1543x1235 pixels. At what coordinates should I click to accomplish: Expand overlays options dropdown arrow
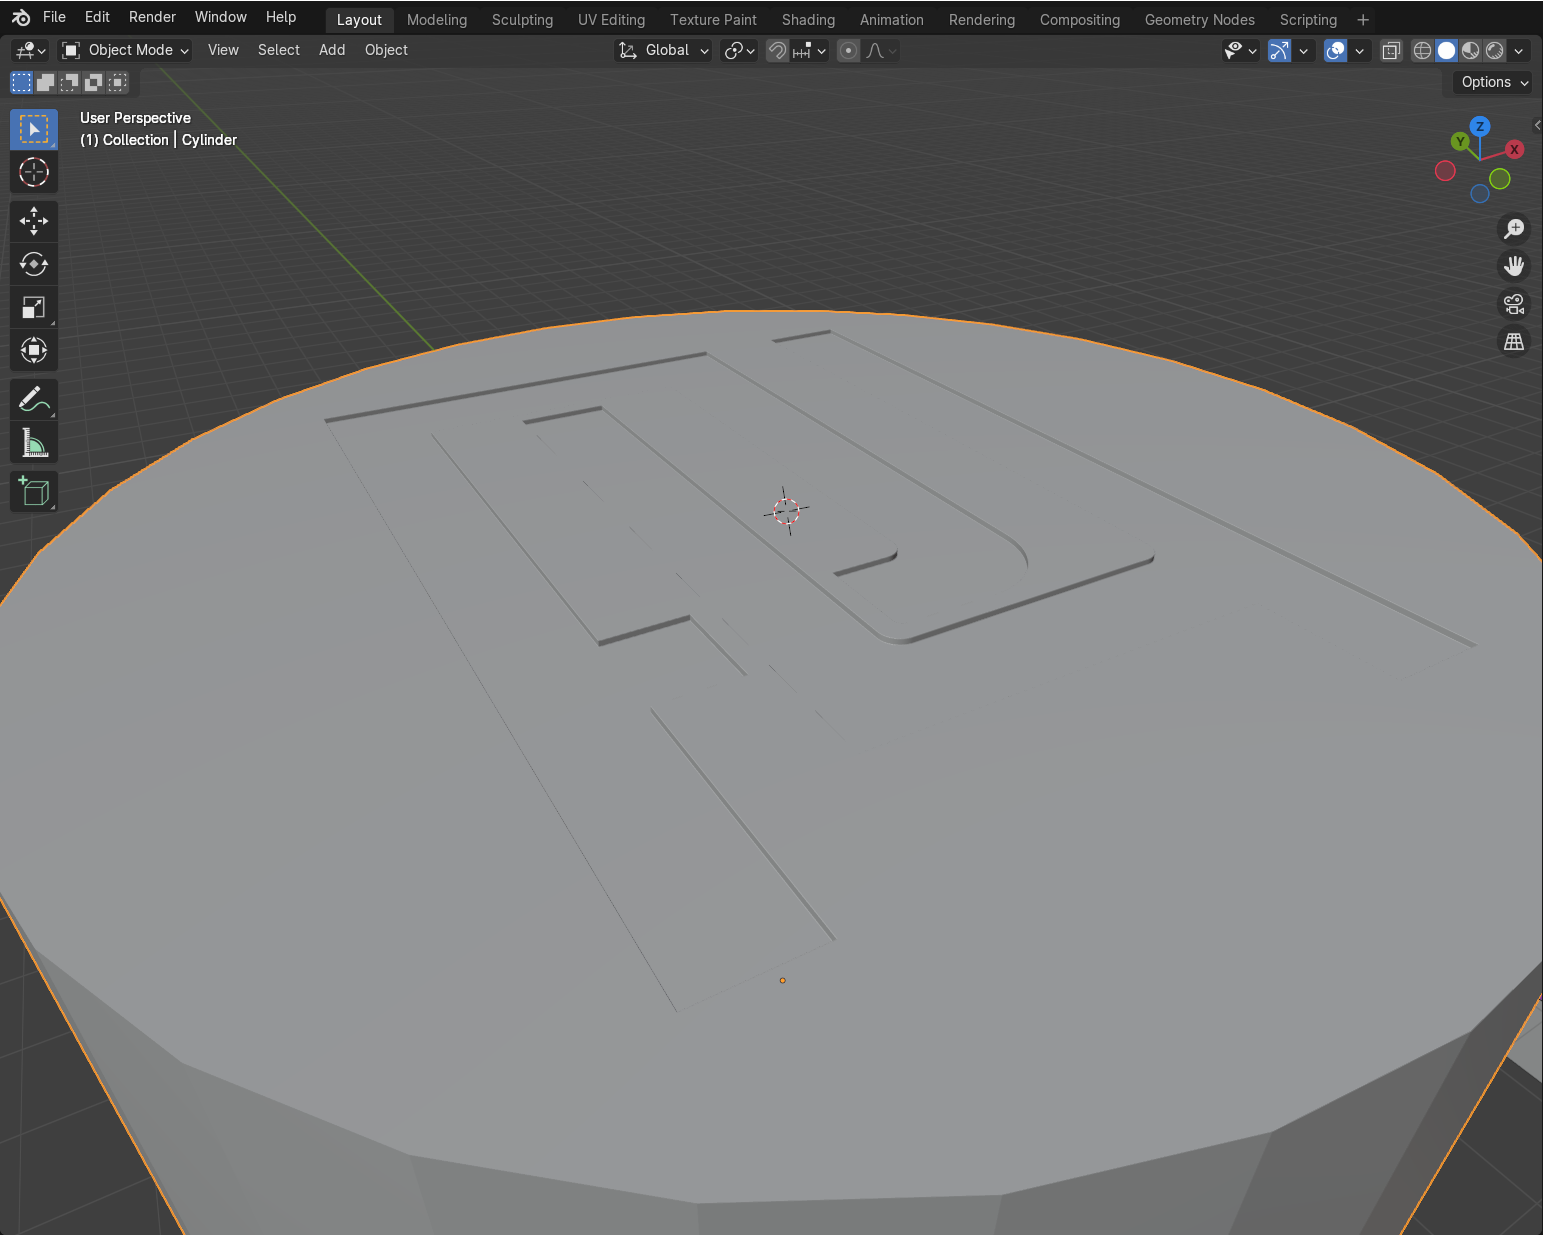coord(1359,50)
